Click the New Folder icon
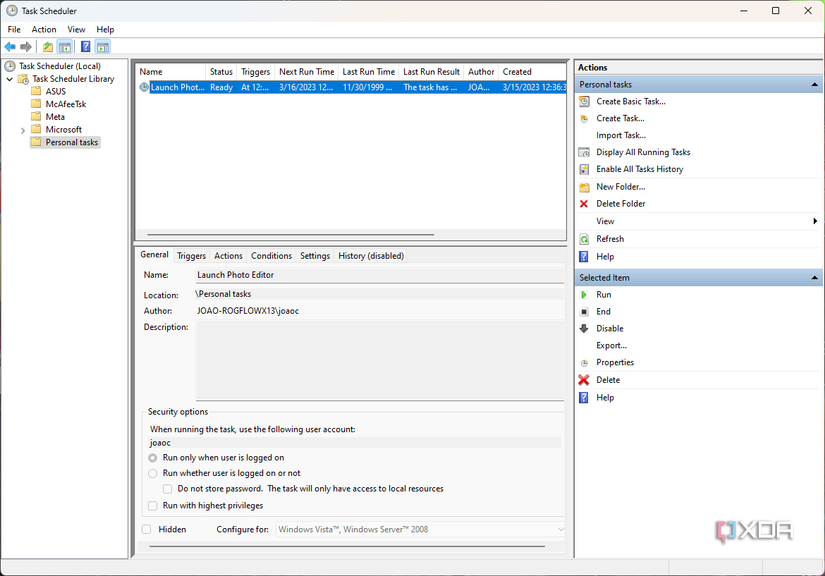This screenshot has width=825, height=576. coord(584,187)
